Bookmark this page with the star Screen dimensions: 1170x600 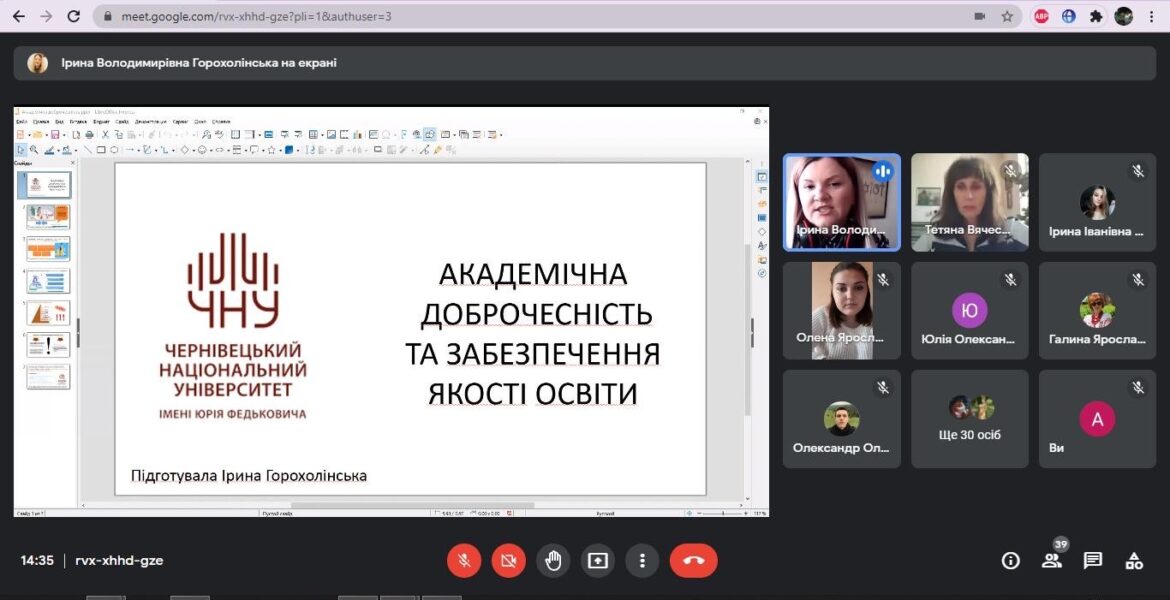1007,16
